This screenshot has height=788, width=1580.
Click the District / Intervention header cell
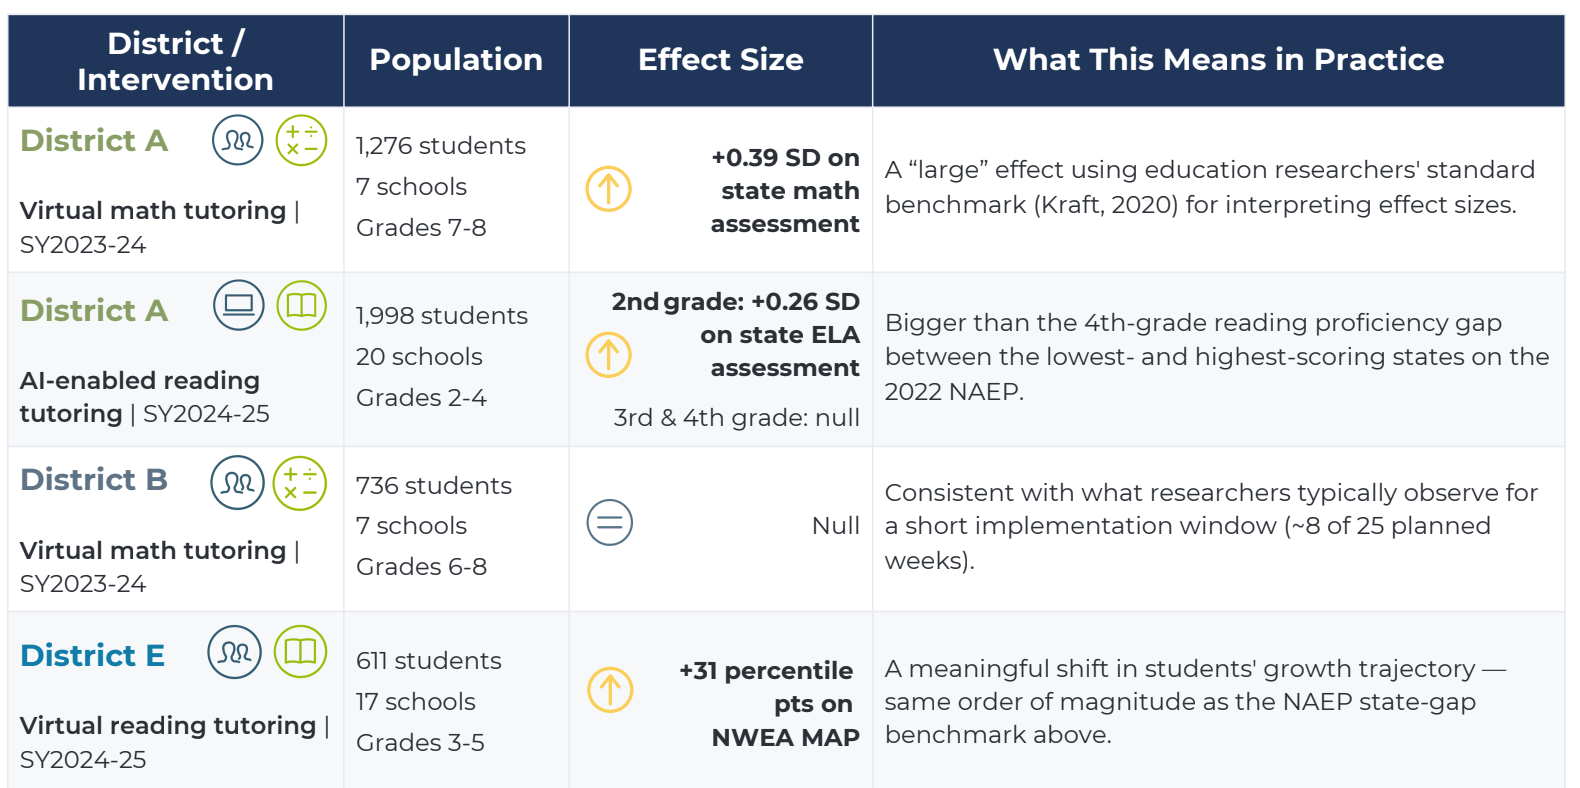point(176,60)
